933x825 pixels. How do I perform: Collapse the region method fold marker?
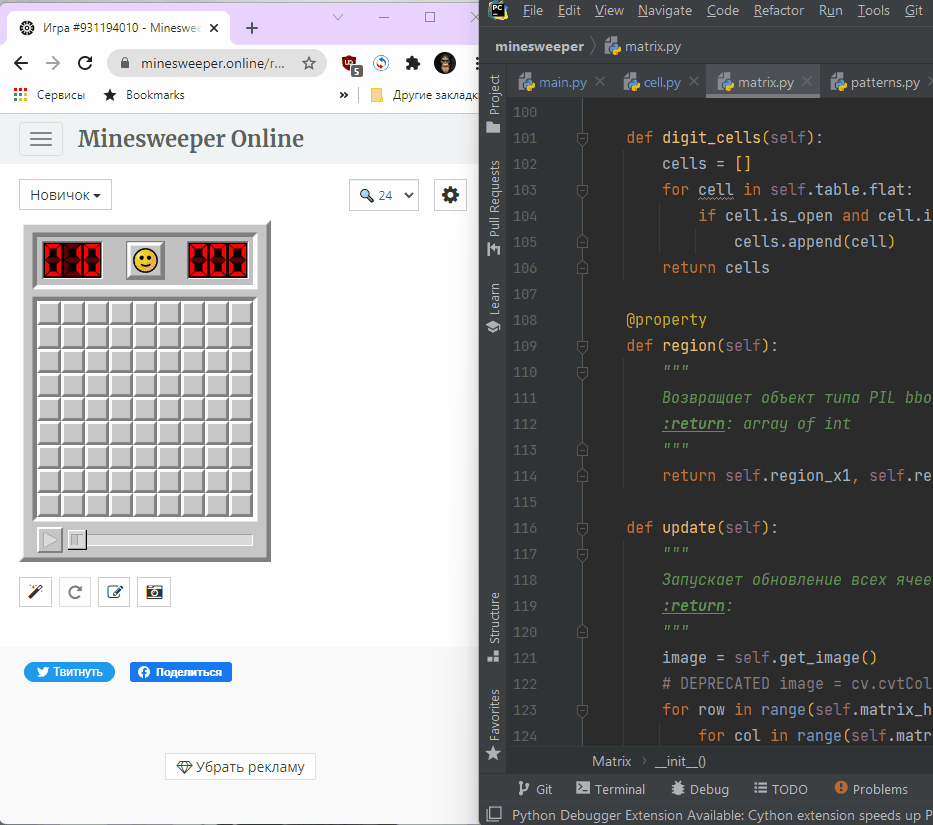point(583,346)
